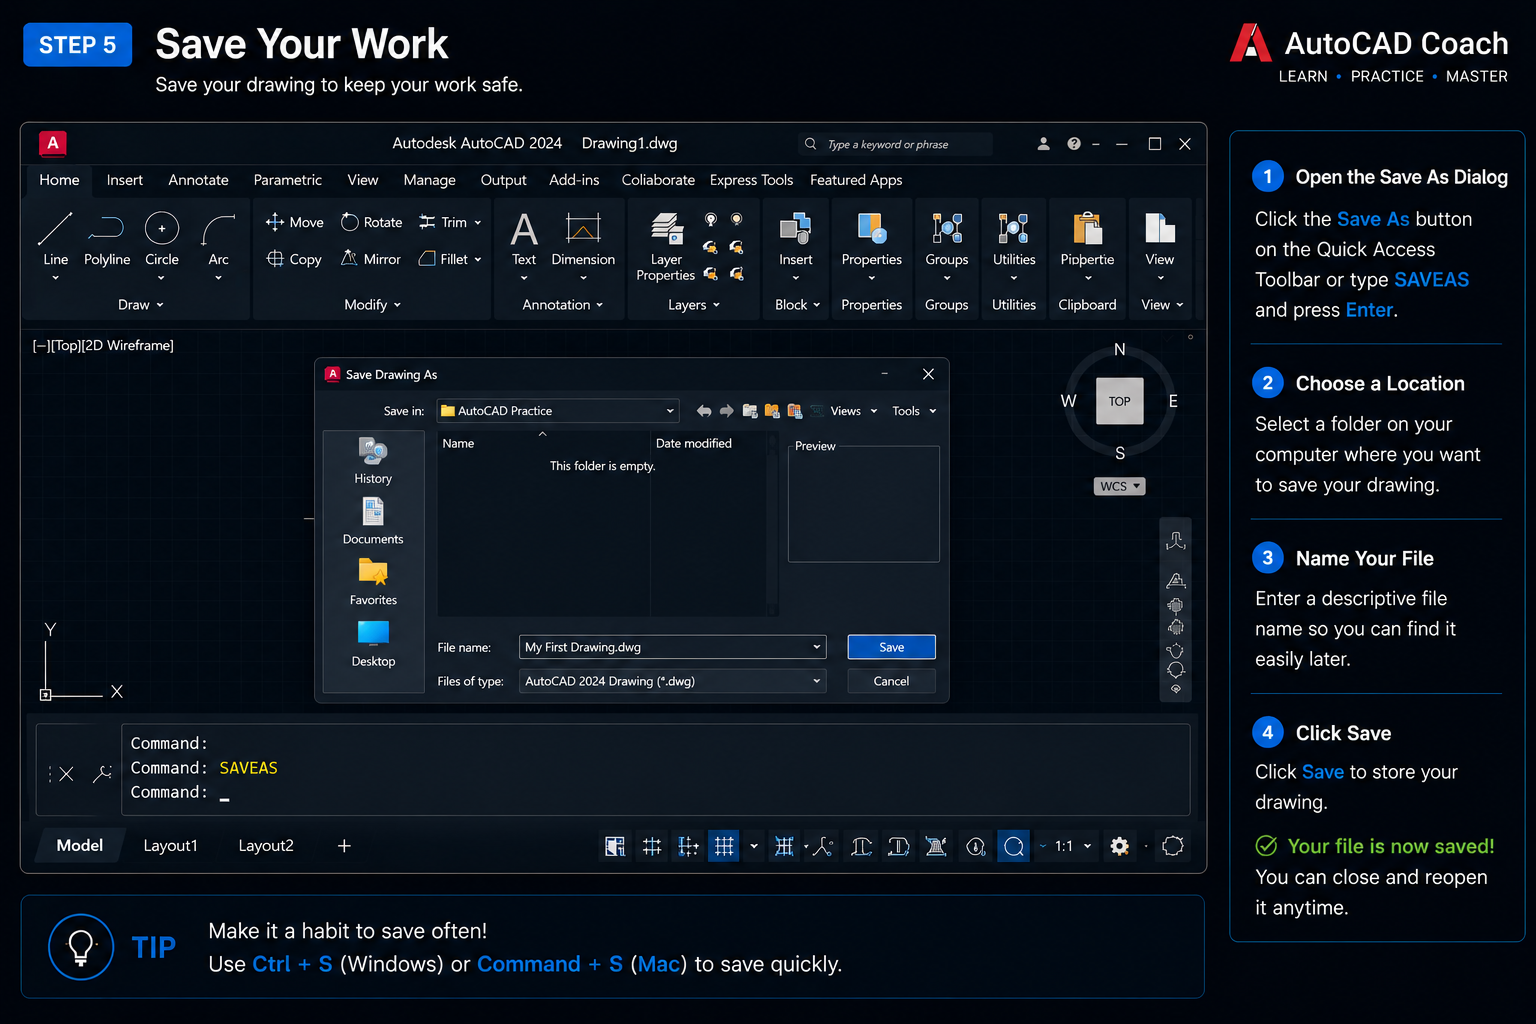Open History in Save dialog sidebar
The image size is (1536, 1024).
[373, 461]
